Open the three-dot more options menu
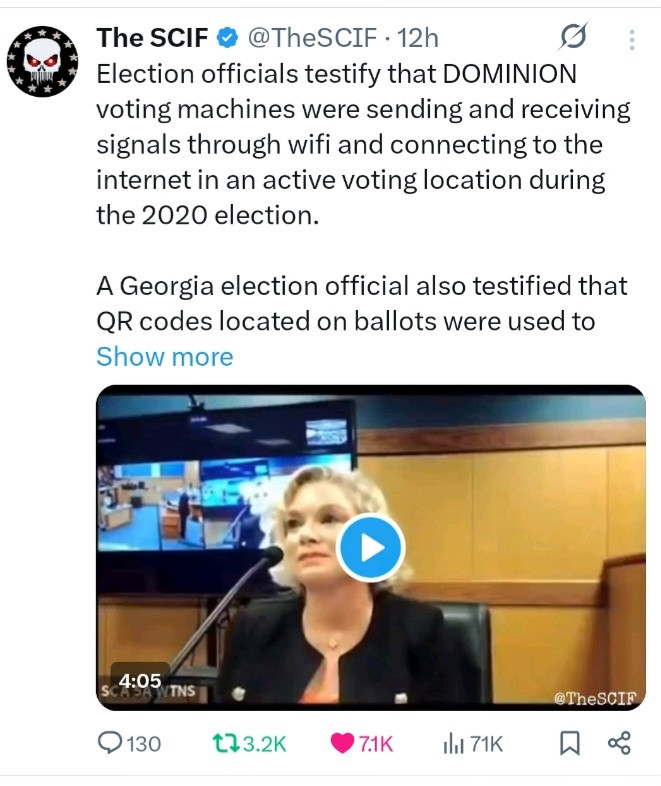 631,40
